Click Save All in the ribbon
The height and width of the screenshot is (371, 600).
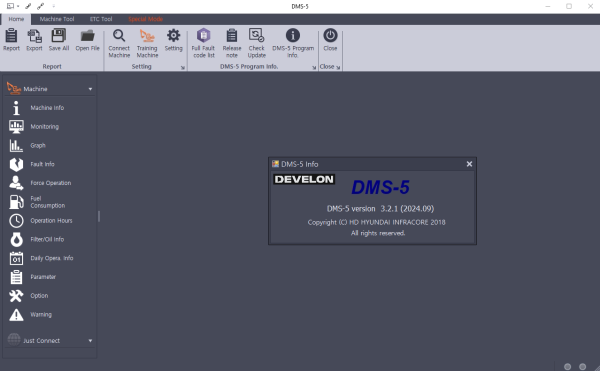(x=59, y=40)
